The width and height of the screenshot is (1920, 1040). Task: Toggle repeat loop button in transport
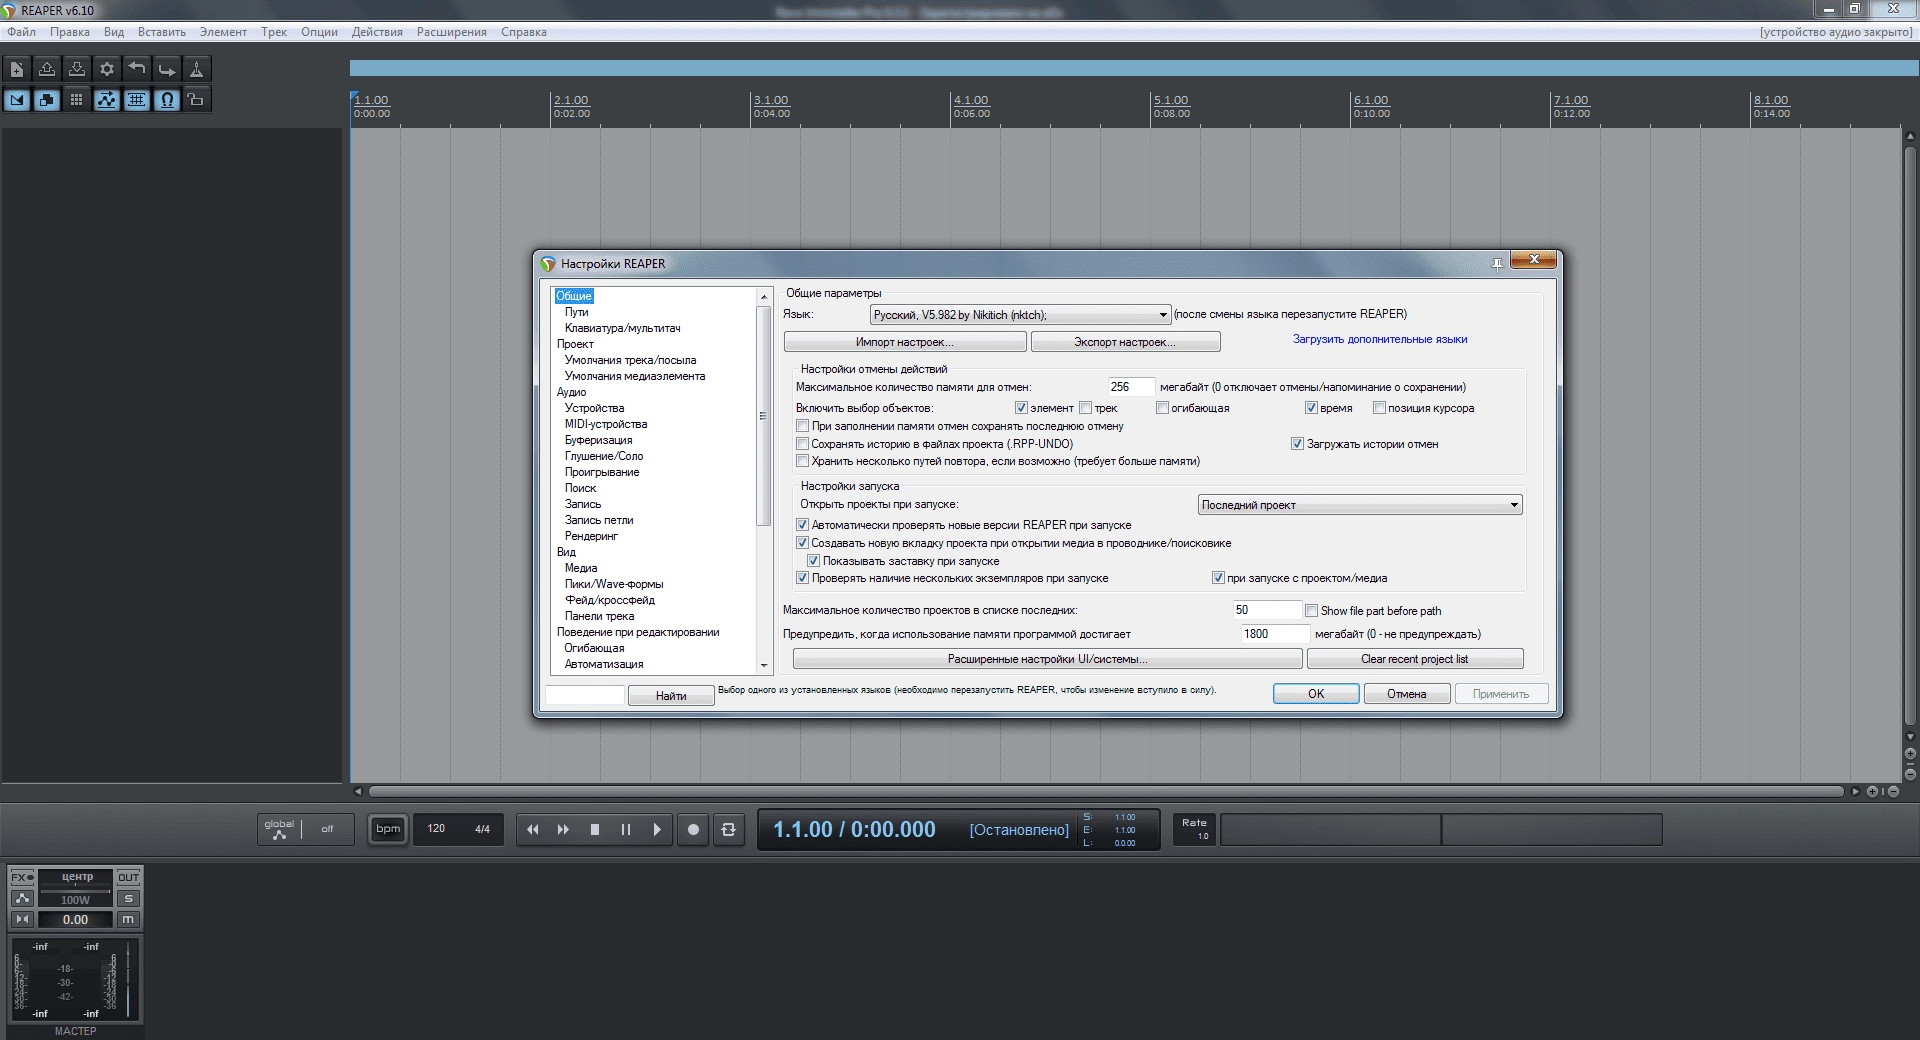point(729,829)
